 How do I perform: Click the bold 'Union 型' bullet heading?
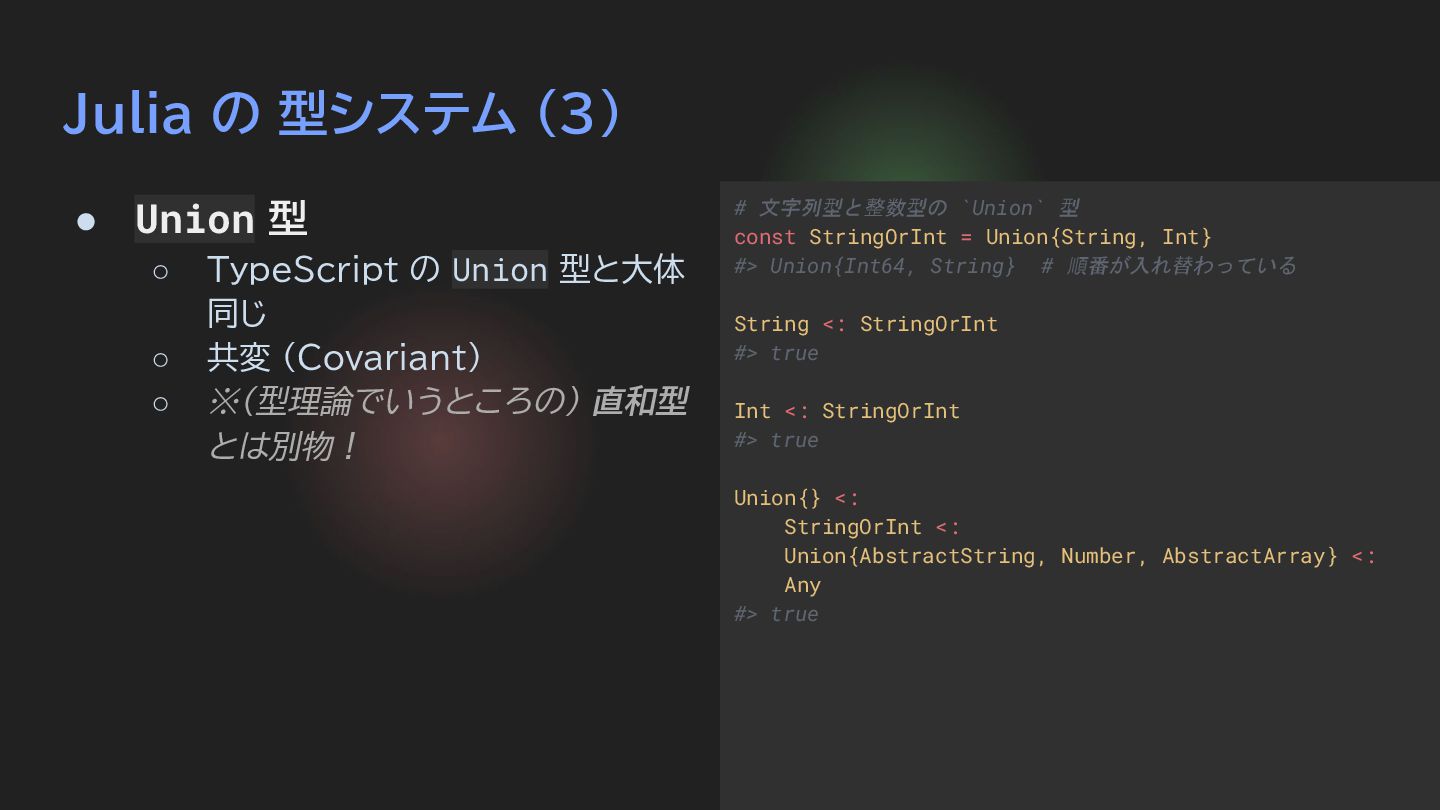coord(220,219)
